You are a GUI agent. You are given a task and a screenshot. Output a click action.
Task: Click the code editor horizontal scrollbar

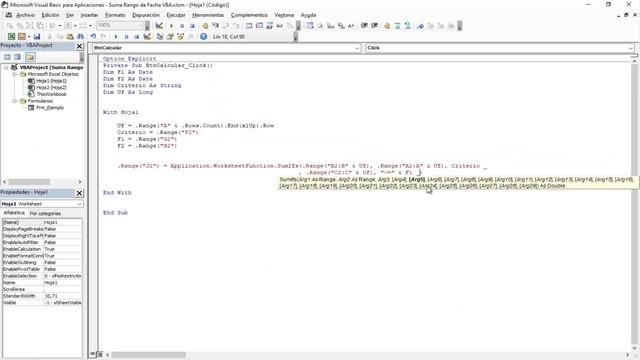point(149,355)
